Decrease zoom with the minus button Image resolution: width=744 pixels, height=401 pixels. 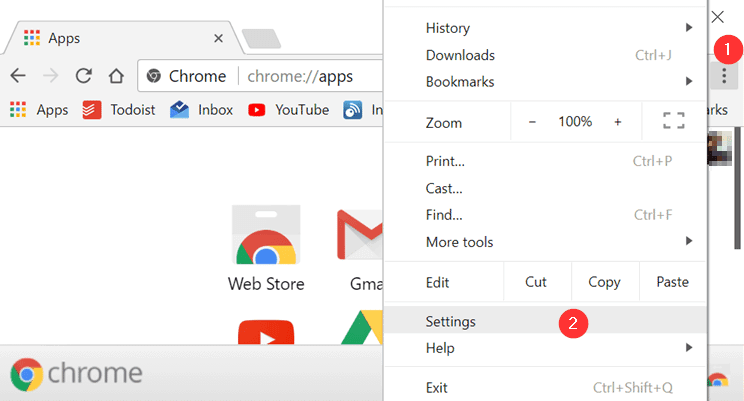click(x=532, y=122)
